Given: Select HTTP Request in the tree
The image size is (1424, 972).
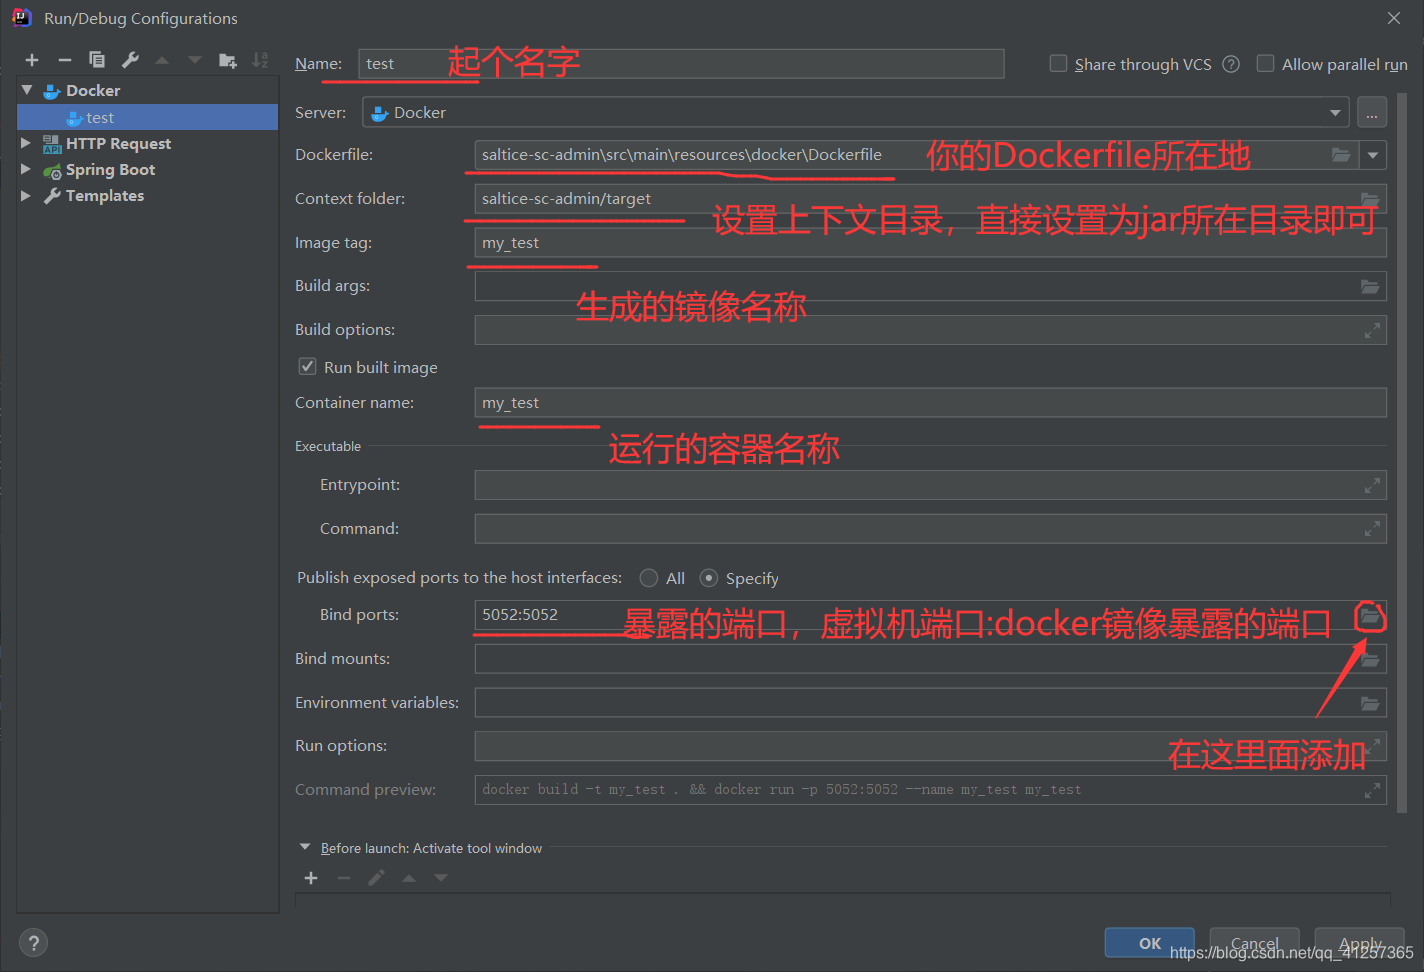Looking at the screenshot, I should click(x=118, y=143).
